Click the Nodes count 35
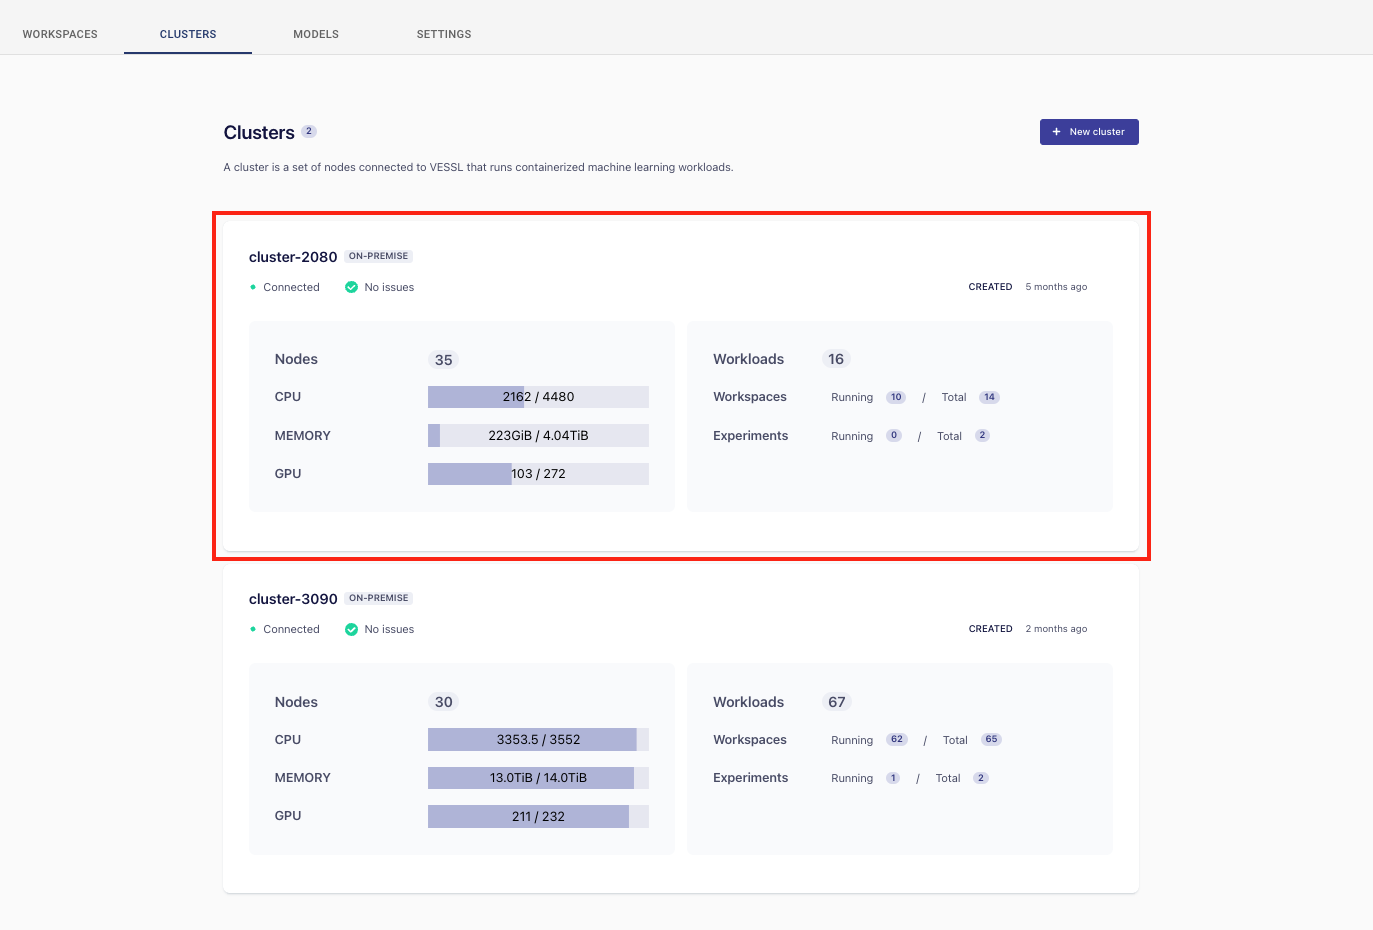1373x930 pixels. (x=444, y=360)
